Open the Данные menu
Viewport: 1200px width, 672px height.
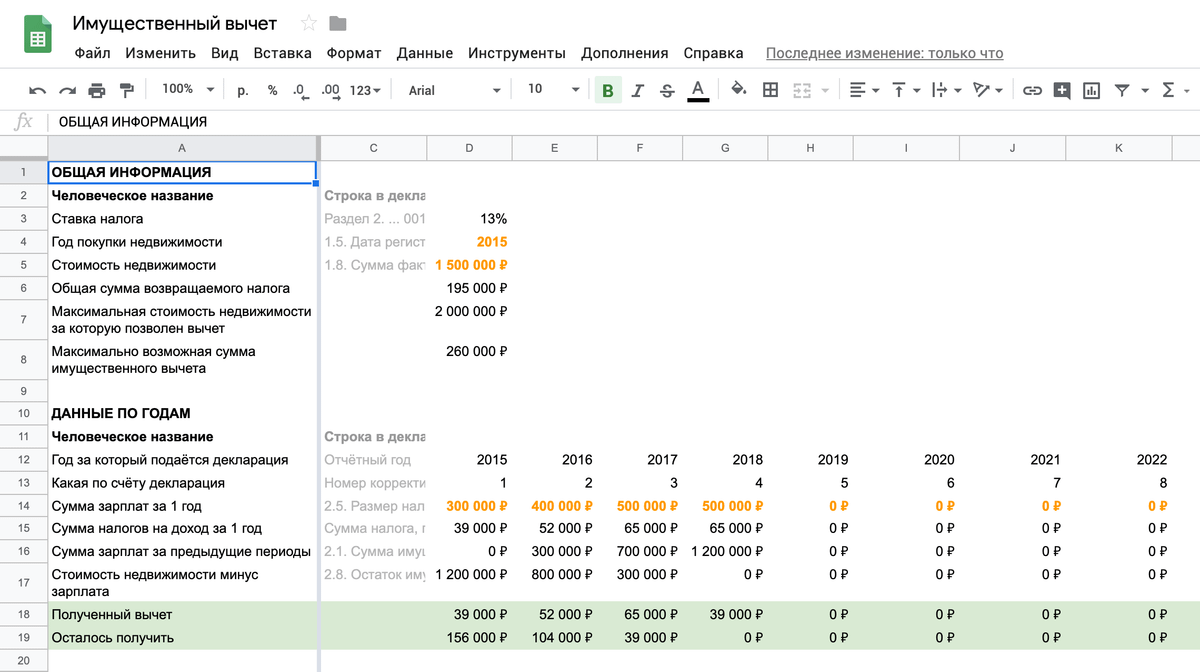[x=424, y=53]
